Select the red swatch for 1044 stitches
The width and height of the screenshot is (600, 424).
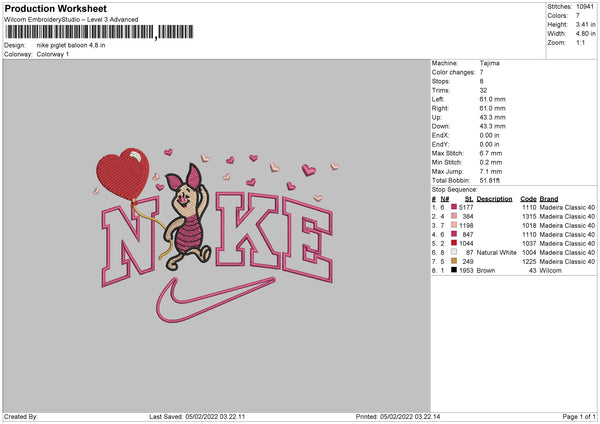coord(454,243)
